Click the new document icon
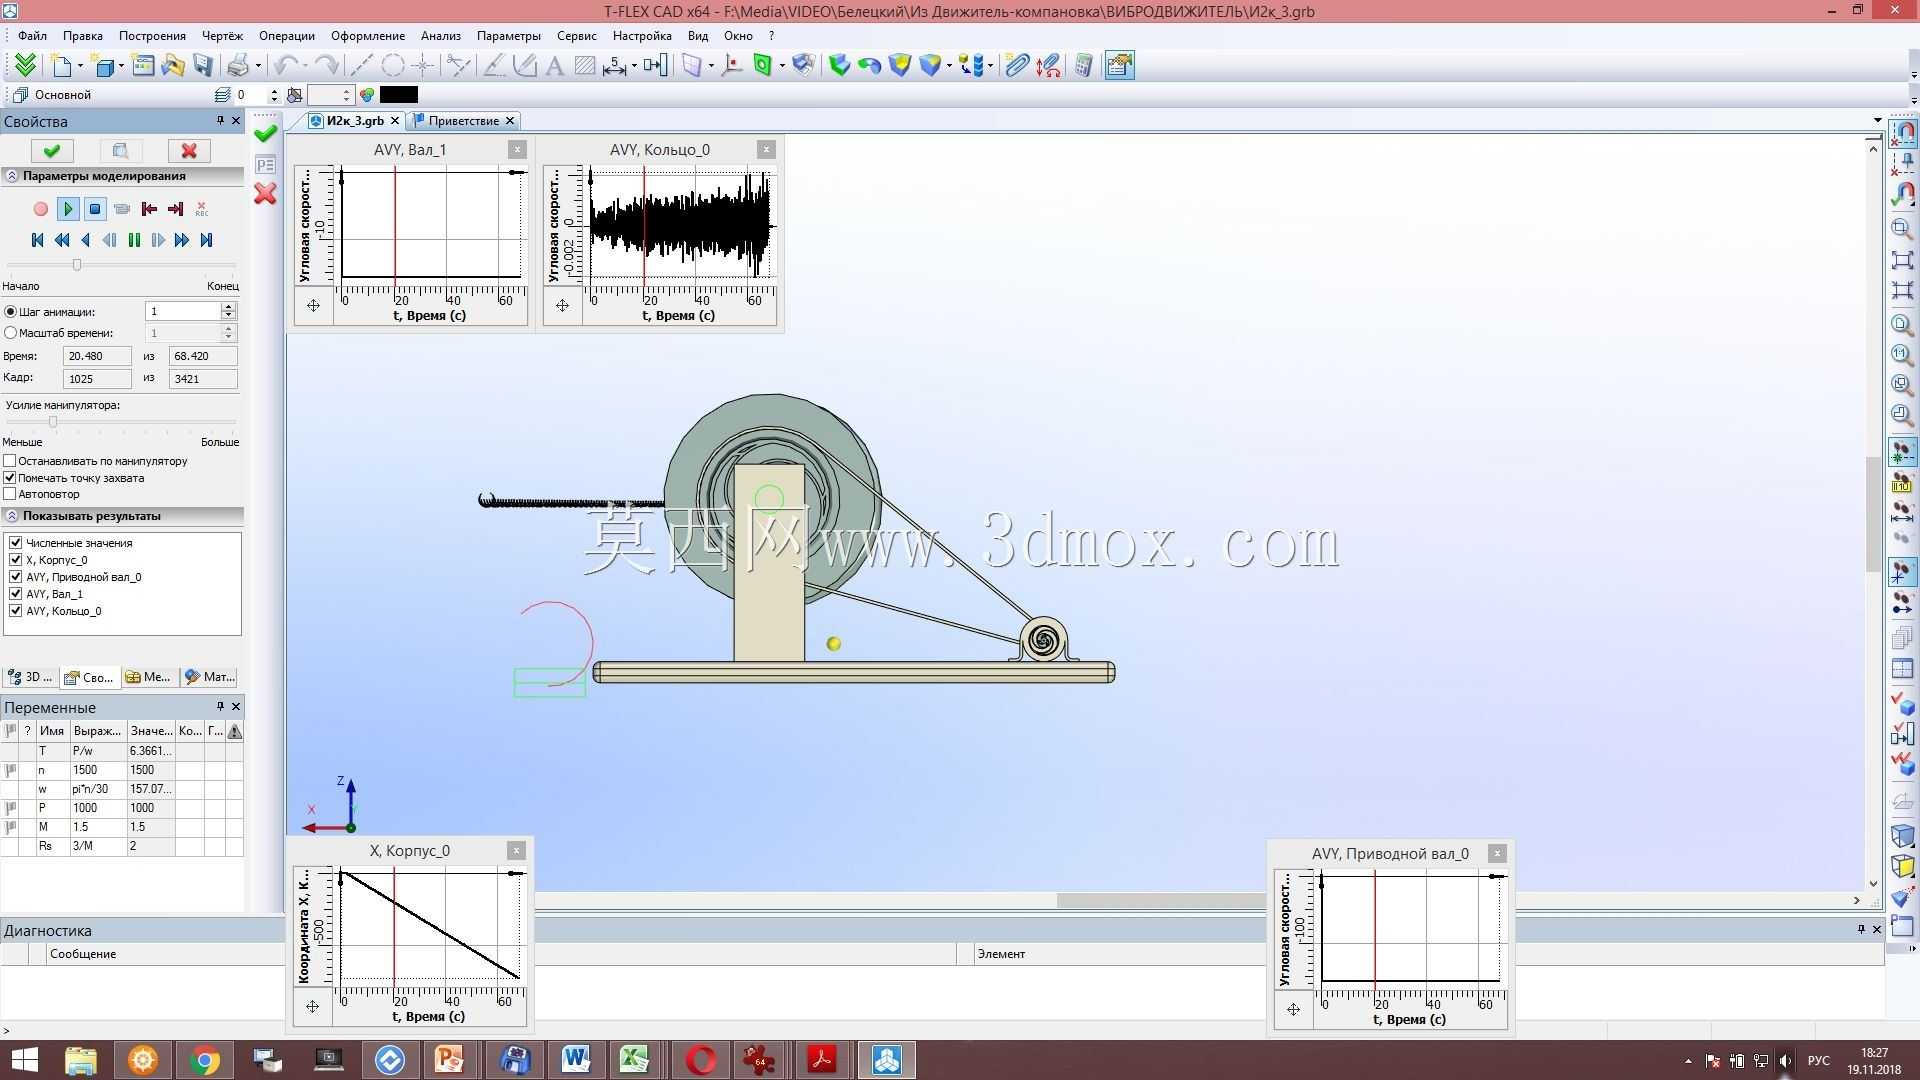 (62, 66)
